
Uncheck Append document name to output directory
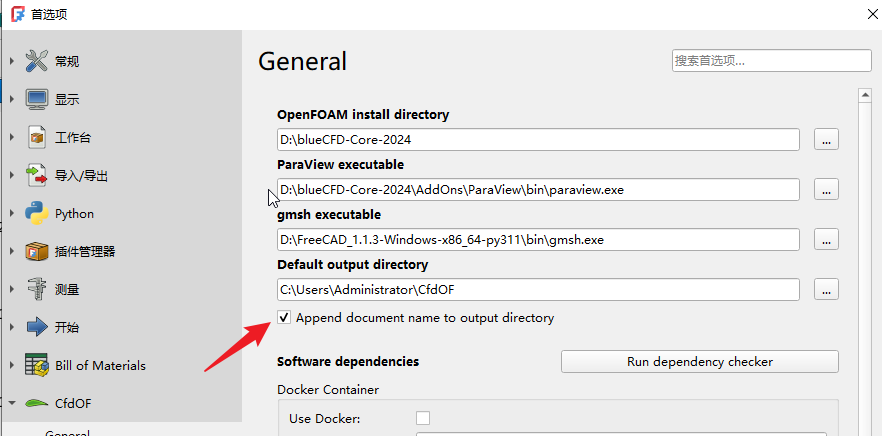(x=285, y=318)
